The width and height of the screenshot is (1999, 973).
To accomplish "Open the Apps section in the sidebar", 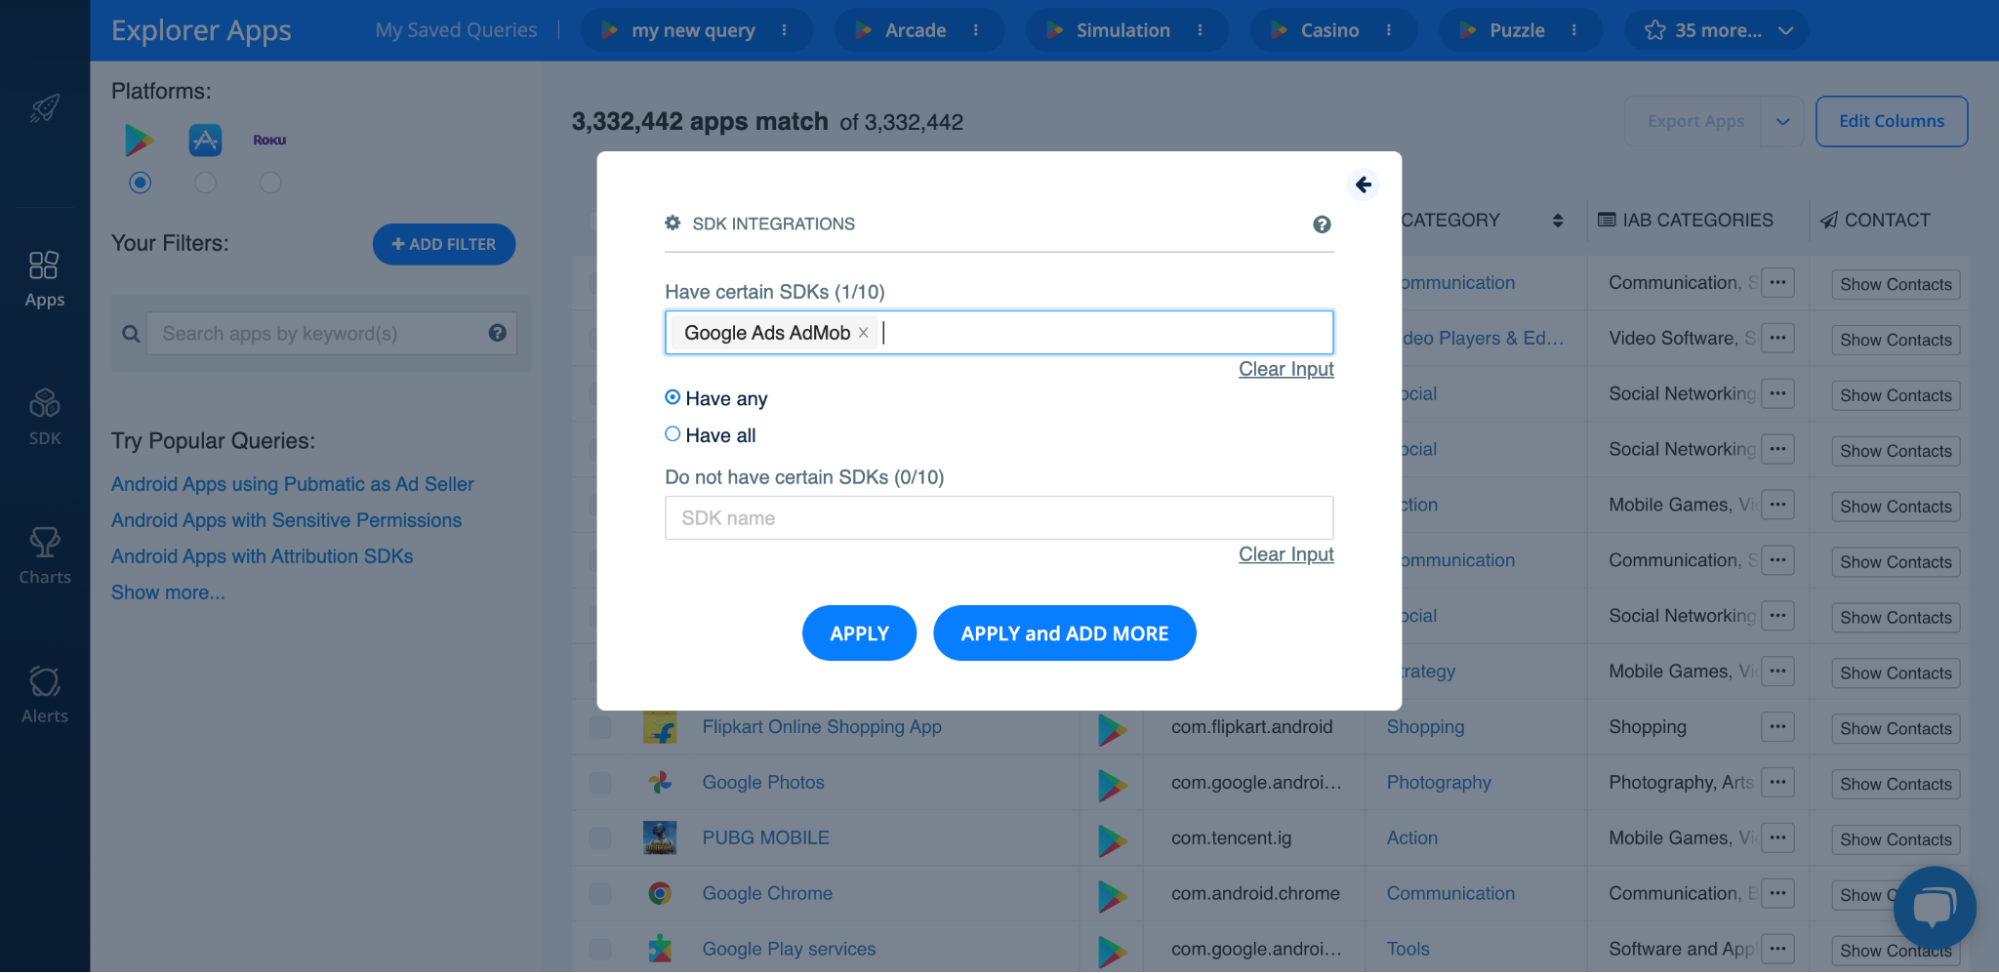I will [44, 279].
